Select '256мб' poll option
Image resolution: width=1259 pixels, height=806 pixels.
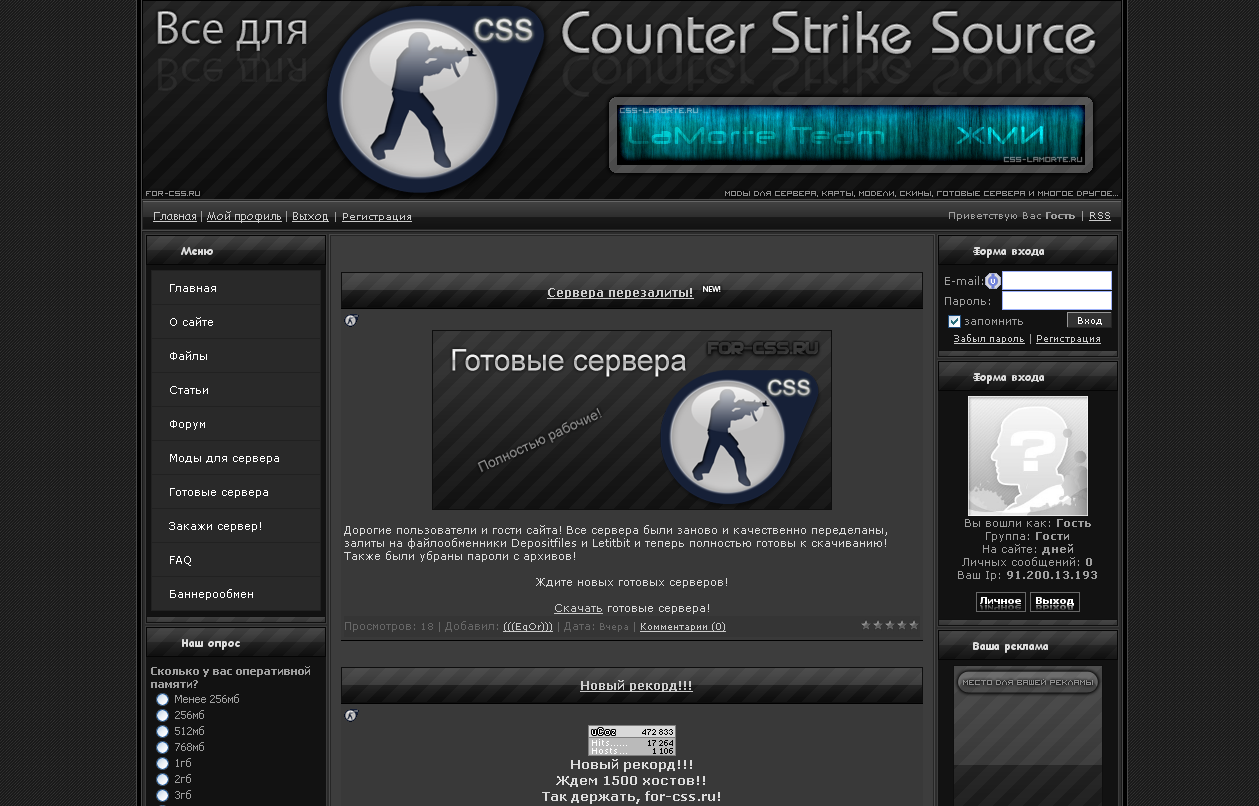162,715
